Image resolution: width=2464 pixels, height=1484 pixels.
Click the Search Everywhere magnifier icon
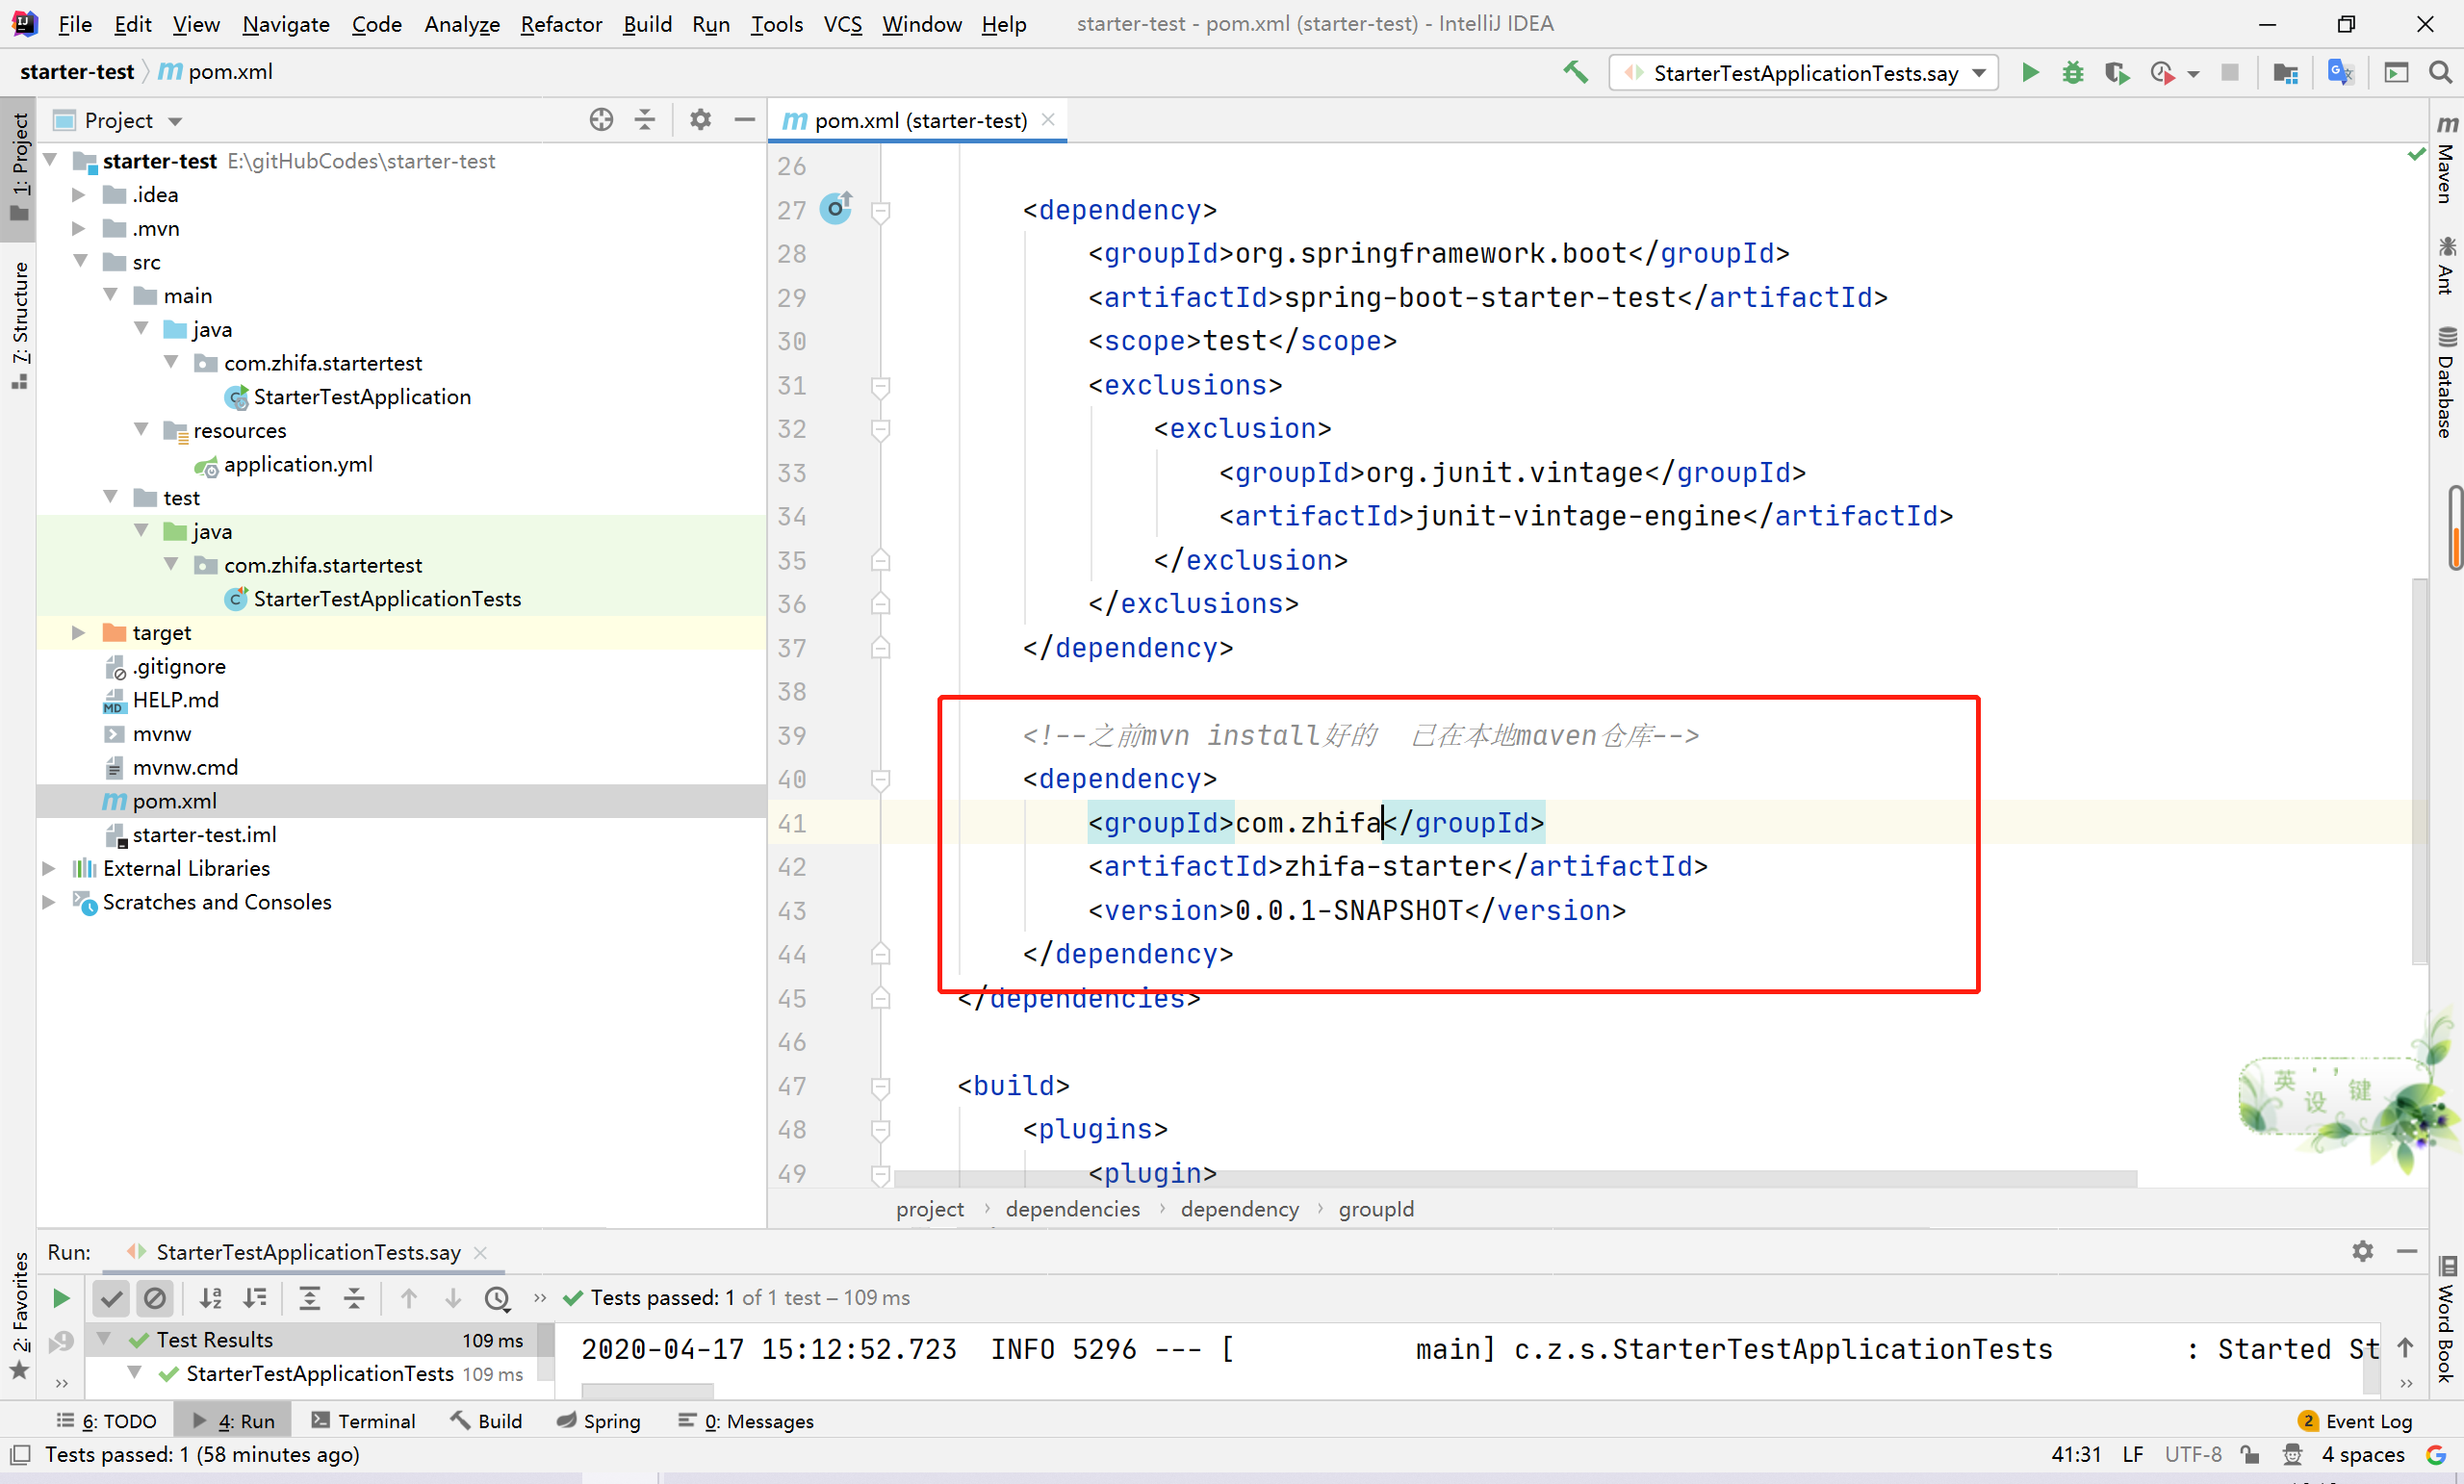point(2440,72)
